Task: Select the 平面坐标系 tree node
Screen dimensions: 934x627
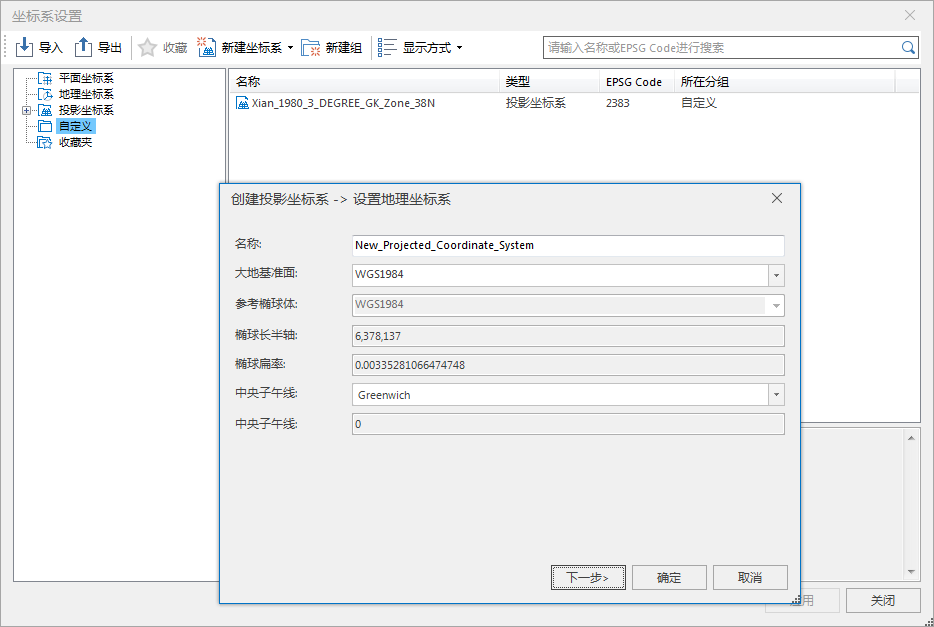Action: click(85, 78)
